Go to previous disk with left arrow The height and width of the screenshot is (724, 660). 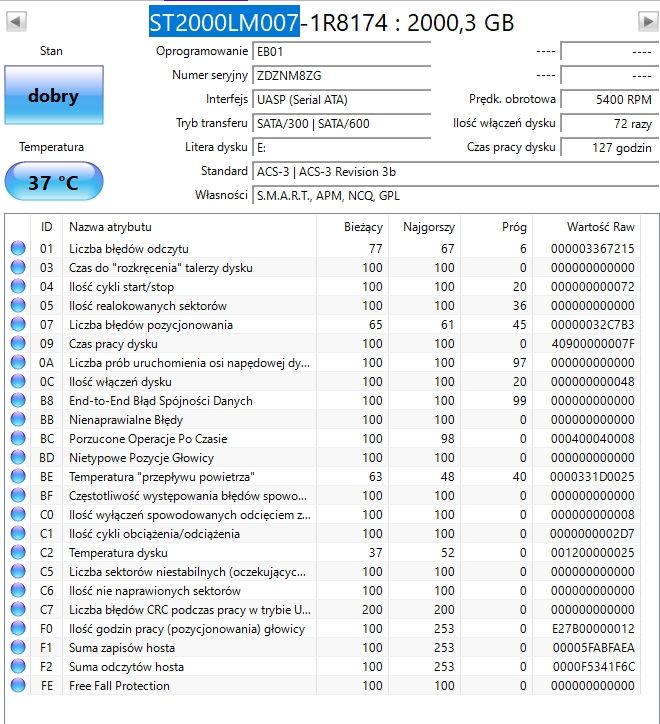pos(16,21)
